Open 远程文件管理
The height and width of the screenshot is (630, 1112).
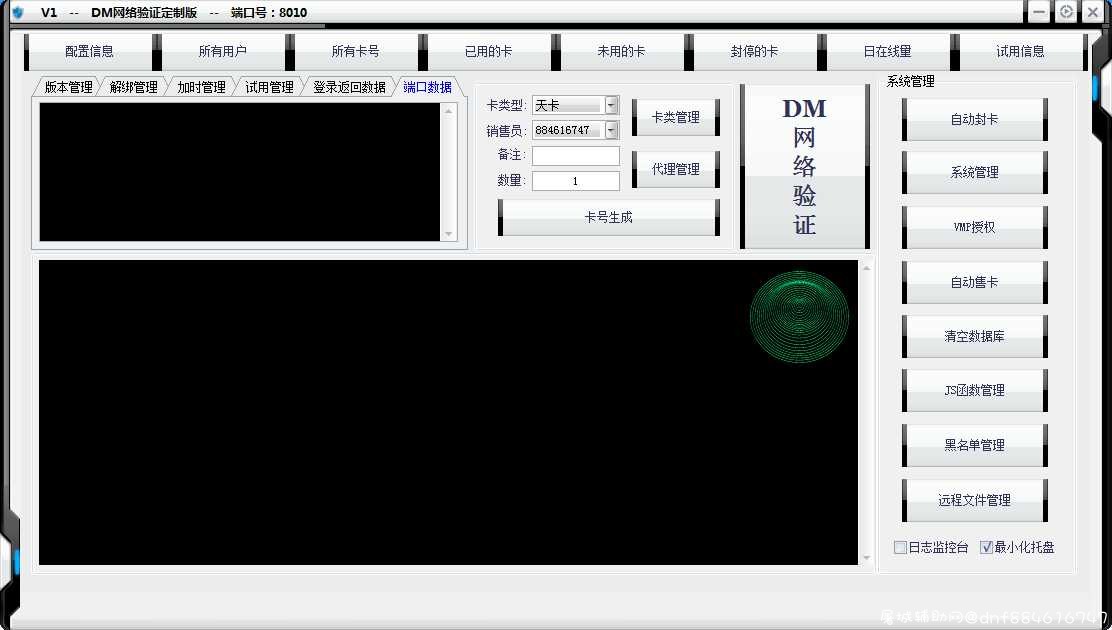pyautogui.click(x=974, y=500)
